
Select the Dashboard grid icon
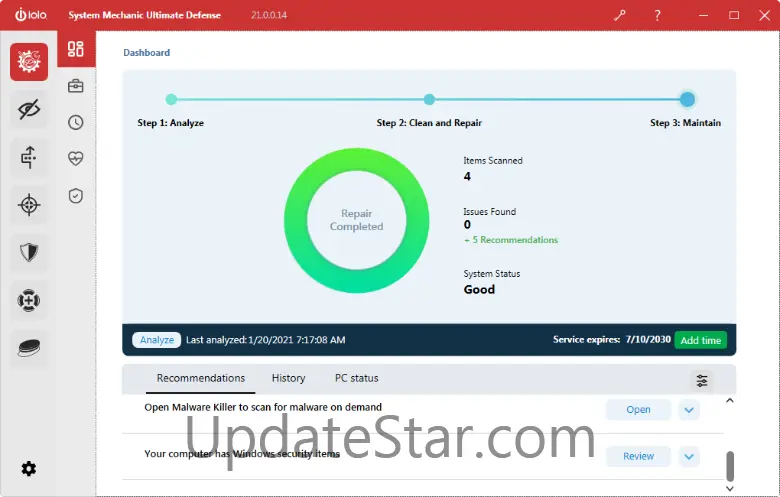76,49
